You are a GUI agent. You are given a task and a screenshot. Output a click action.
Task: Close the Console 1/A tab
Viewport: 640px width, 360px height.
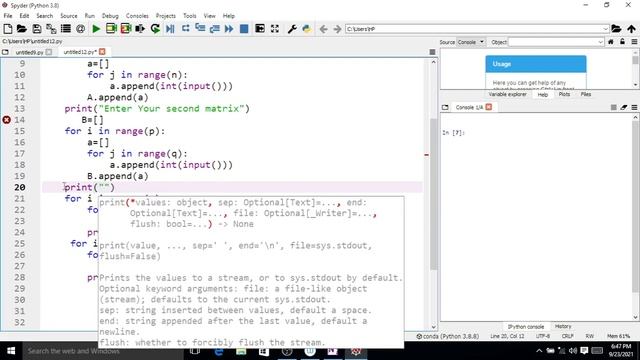[489, 107]
